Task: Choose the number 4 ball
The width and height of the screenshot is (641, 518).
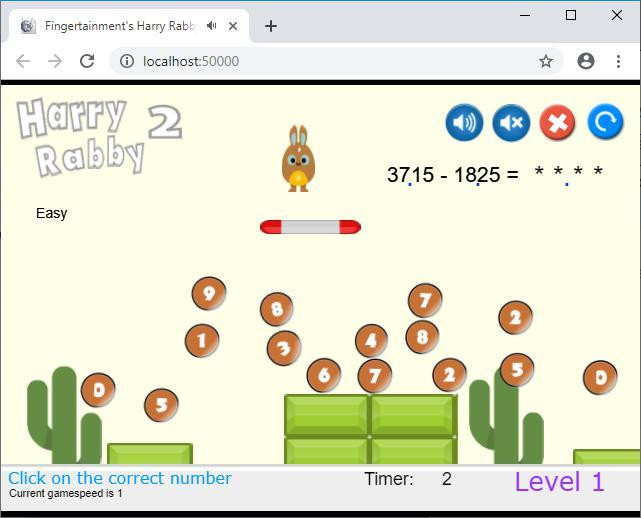Action: (x=371, y=341)
